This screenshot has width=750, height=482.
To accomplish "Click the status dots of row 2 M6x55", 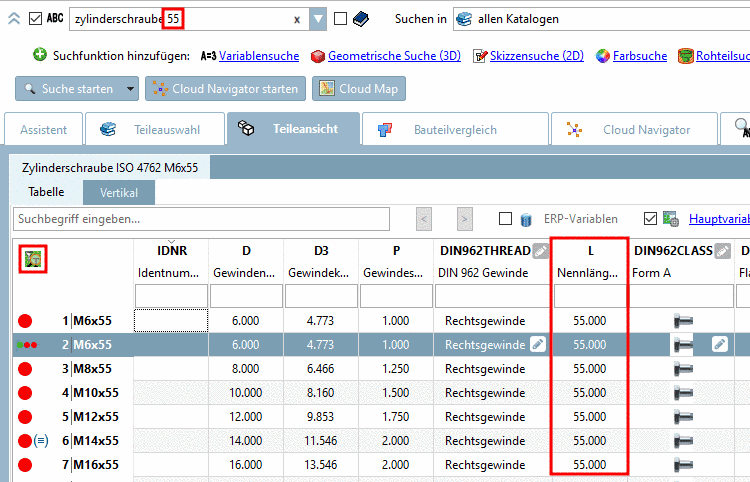I will coord(27,345).
